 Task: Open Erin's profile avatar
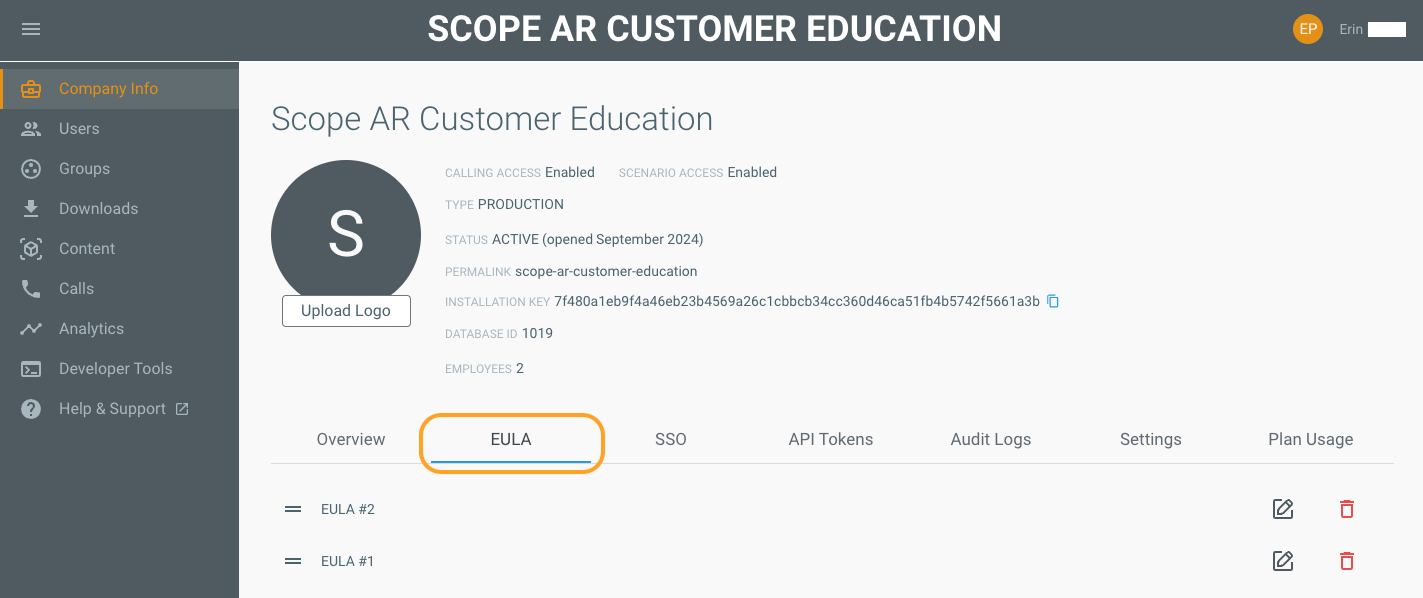click(1307, 28)
